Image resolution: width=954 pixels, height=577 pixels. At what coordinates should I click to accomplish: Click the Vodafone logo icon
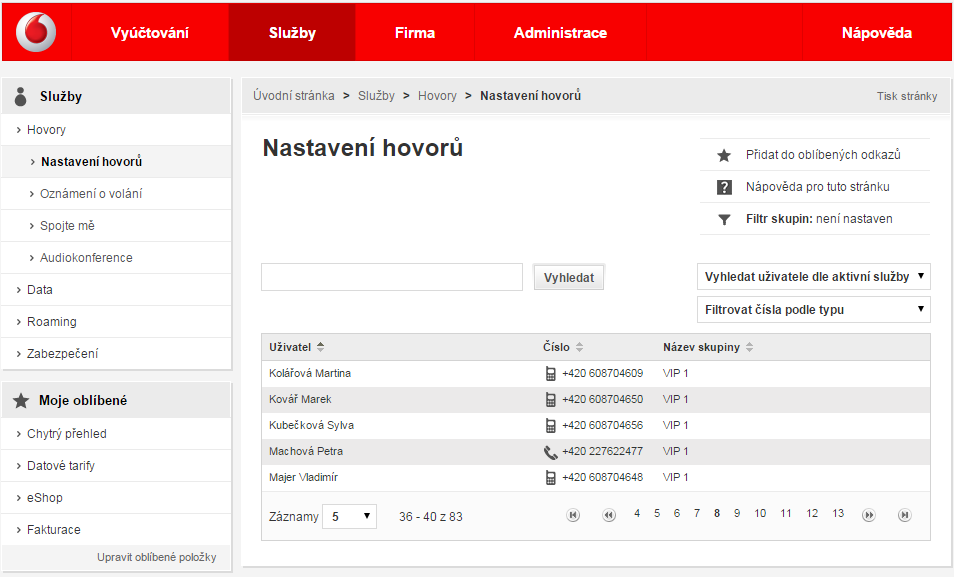coord(36,32)
